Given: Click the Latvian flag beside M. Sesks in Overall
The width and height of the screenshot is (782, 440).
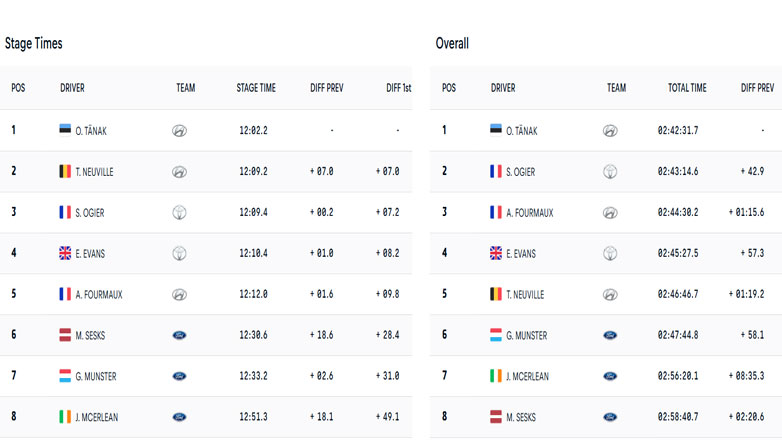Looking at the screenshot, I should click(496, 417).
